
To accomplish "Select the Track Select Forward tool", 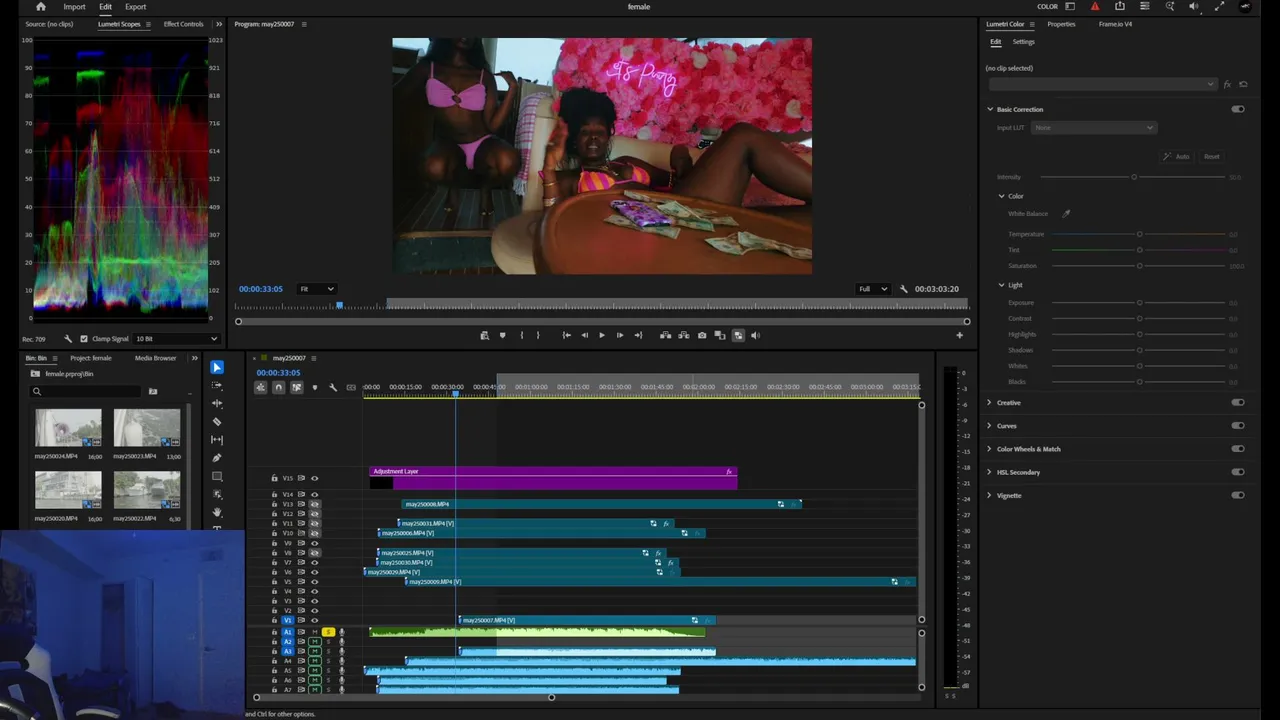I will tap(217, 385).
